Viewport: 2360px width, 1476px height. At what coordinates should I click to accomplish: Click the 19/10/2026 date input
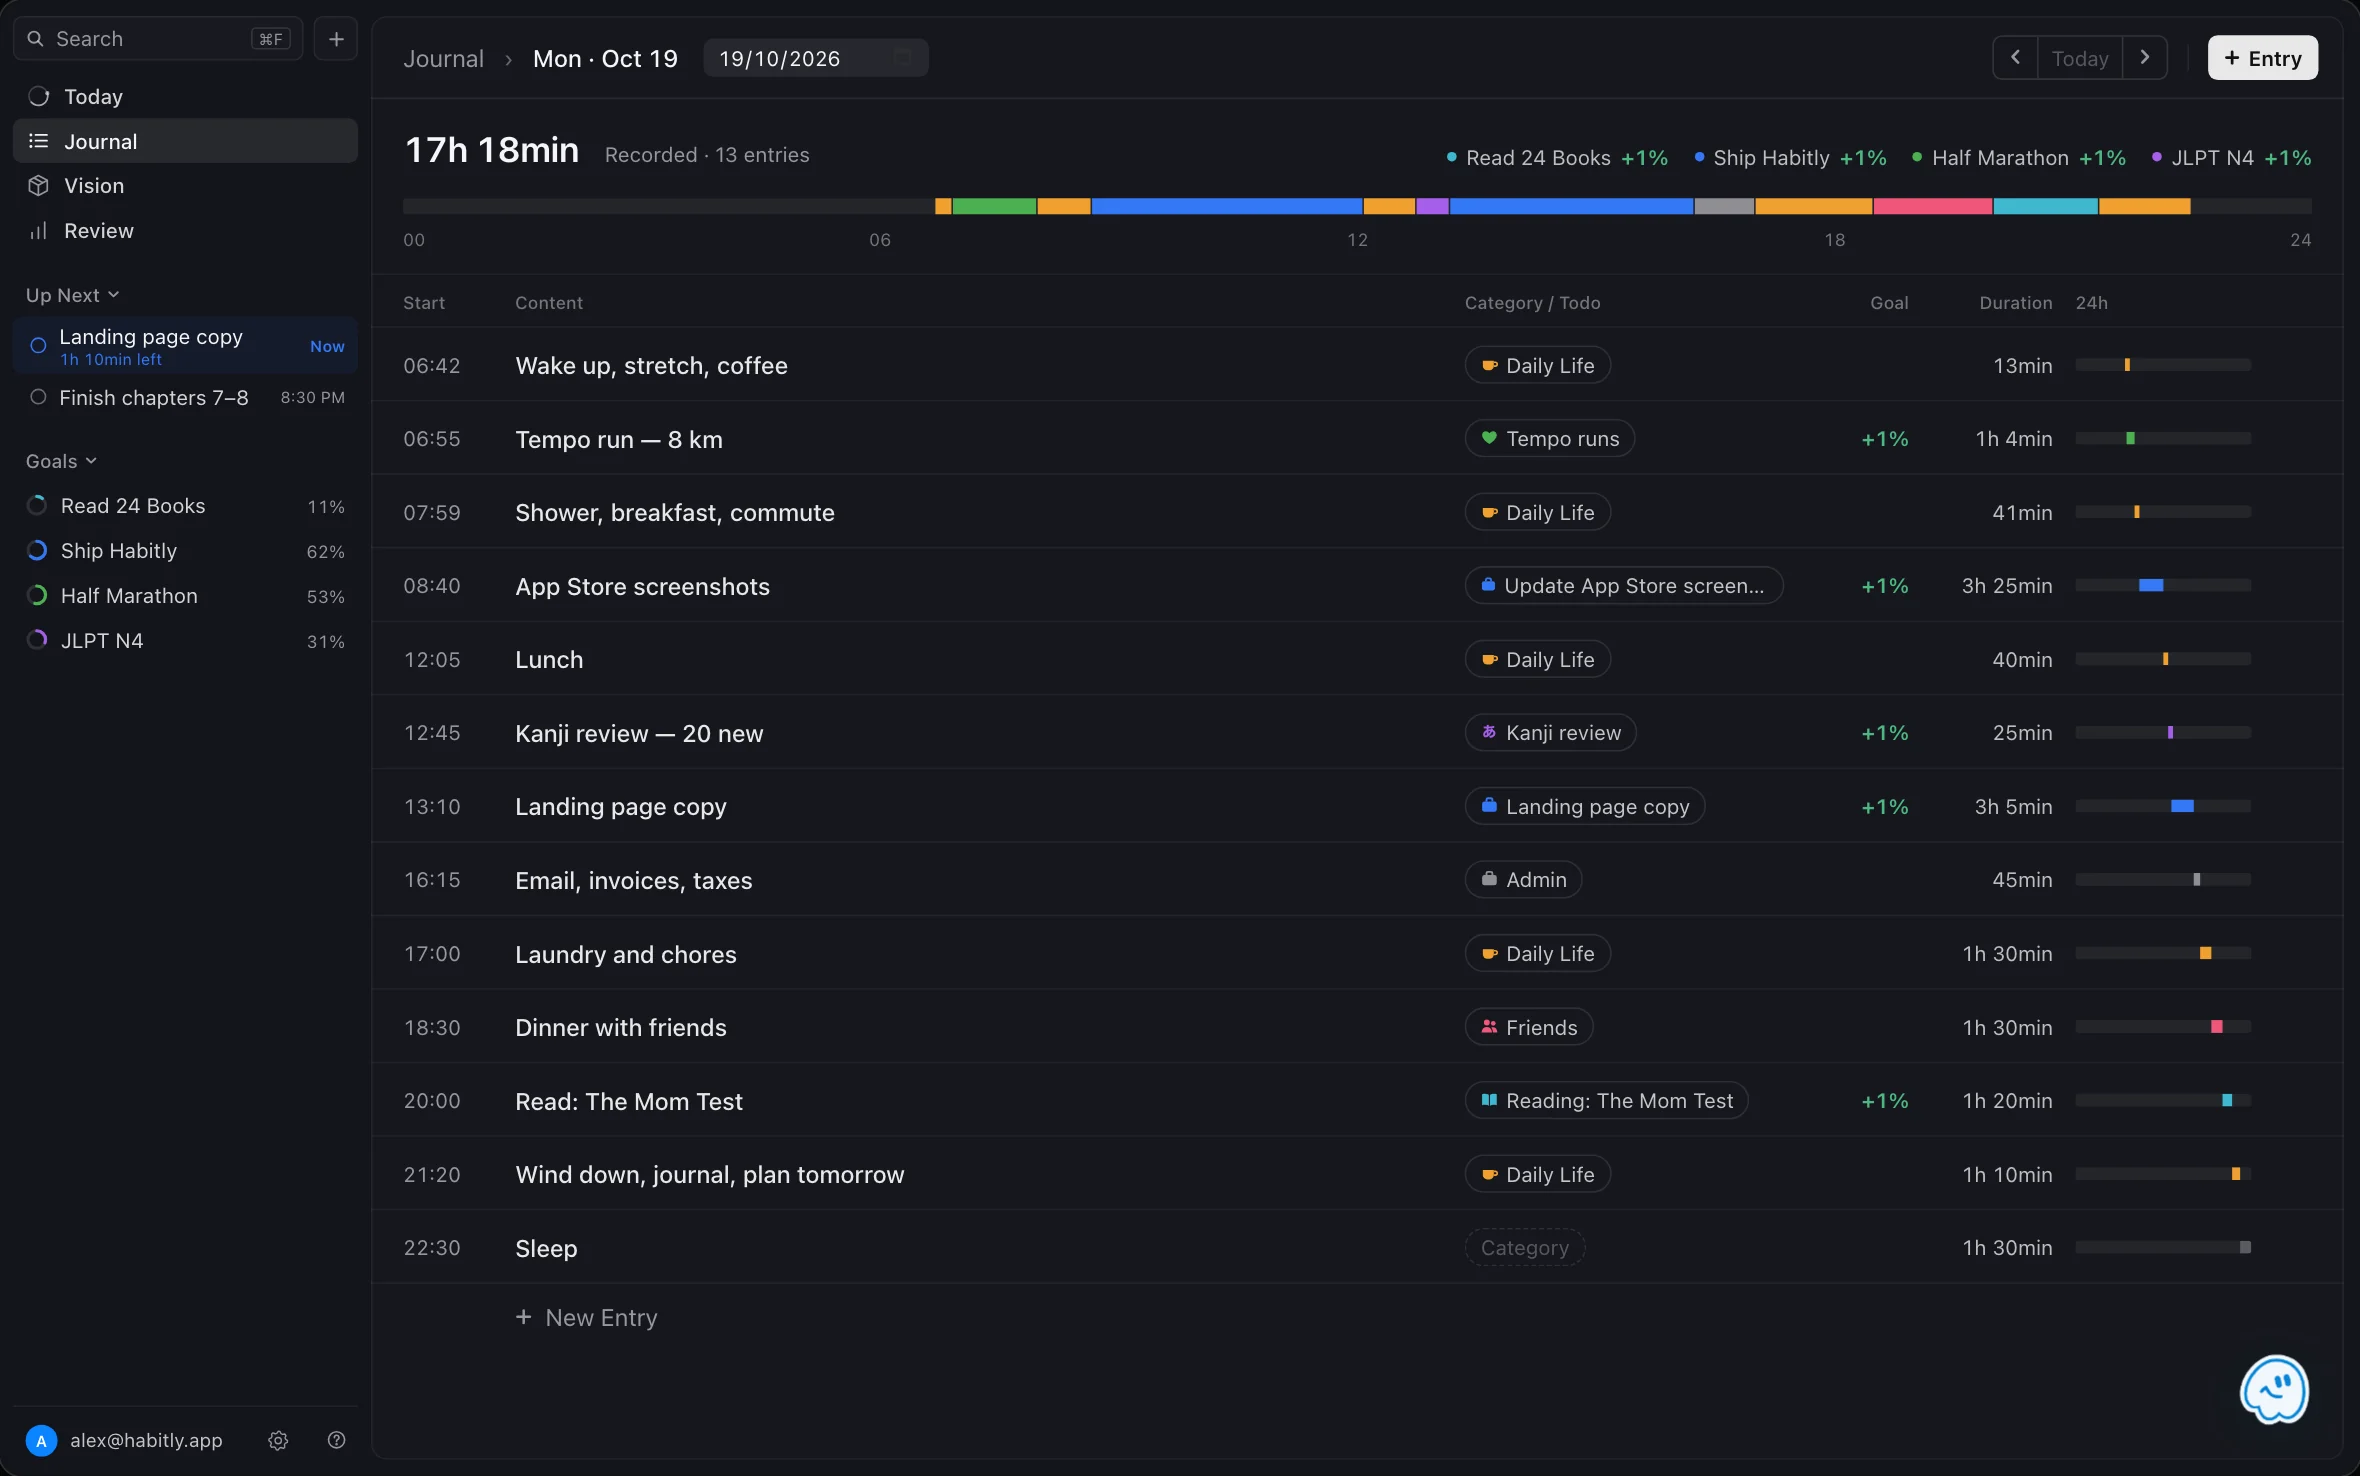(816, 58)
